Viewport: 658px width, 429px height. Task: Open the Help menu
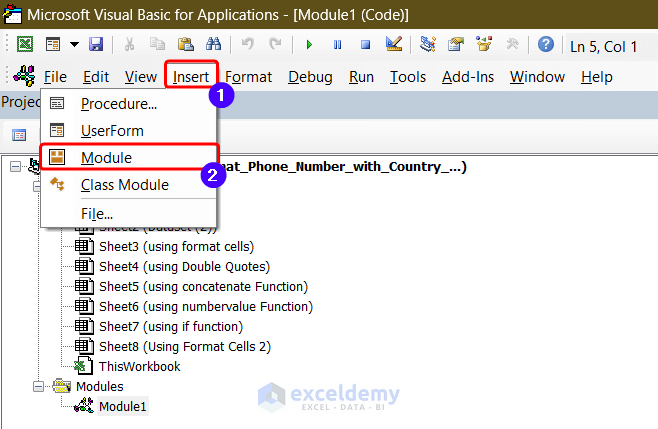pos(597,77)
